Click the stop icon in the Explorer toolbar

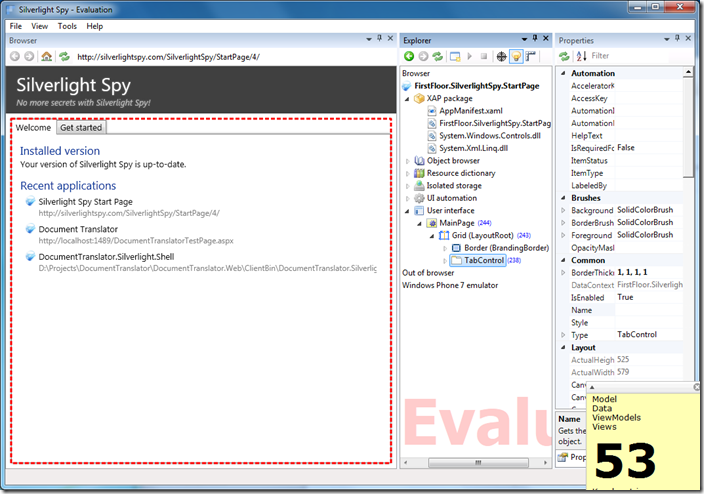tap(484, 56)
